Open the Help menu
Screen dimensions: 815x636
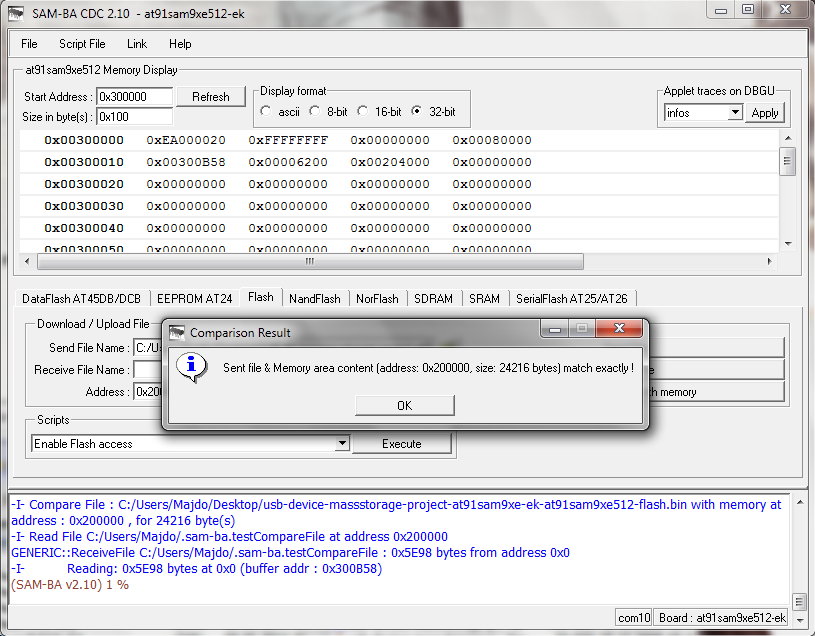(180, 44)
